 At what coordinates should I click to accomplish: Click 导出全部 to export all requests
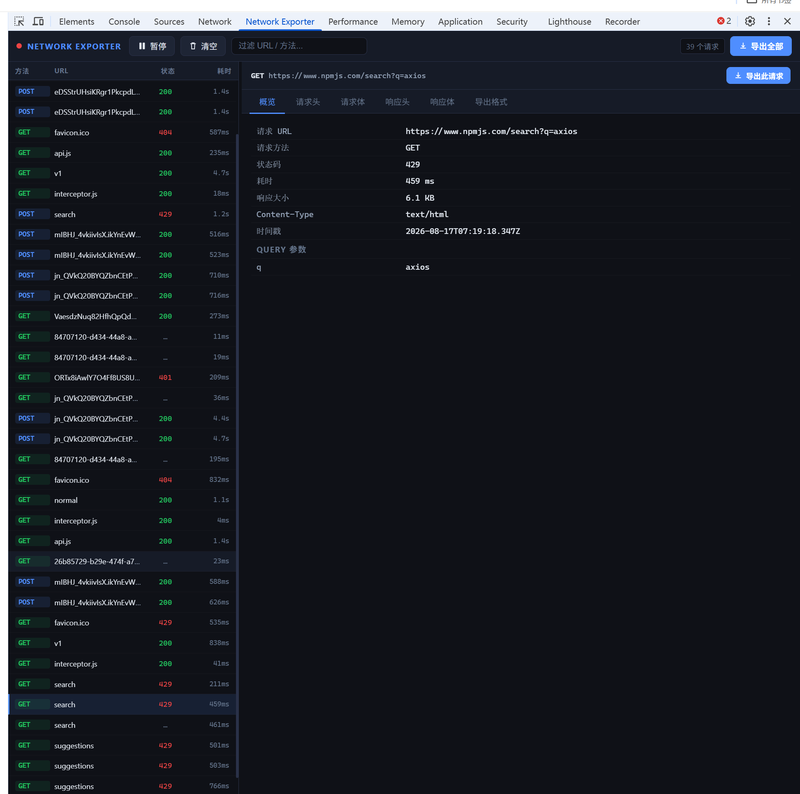761,46
